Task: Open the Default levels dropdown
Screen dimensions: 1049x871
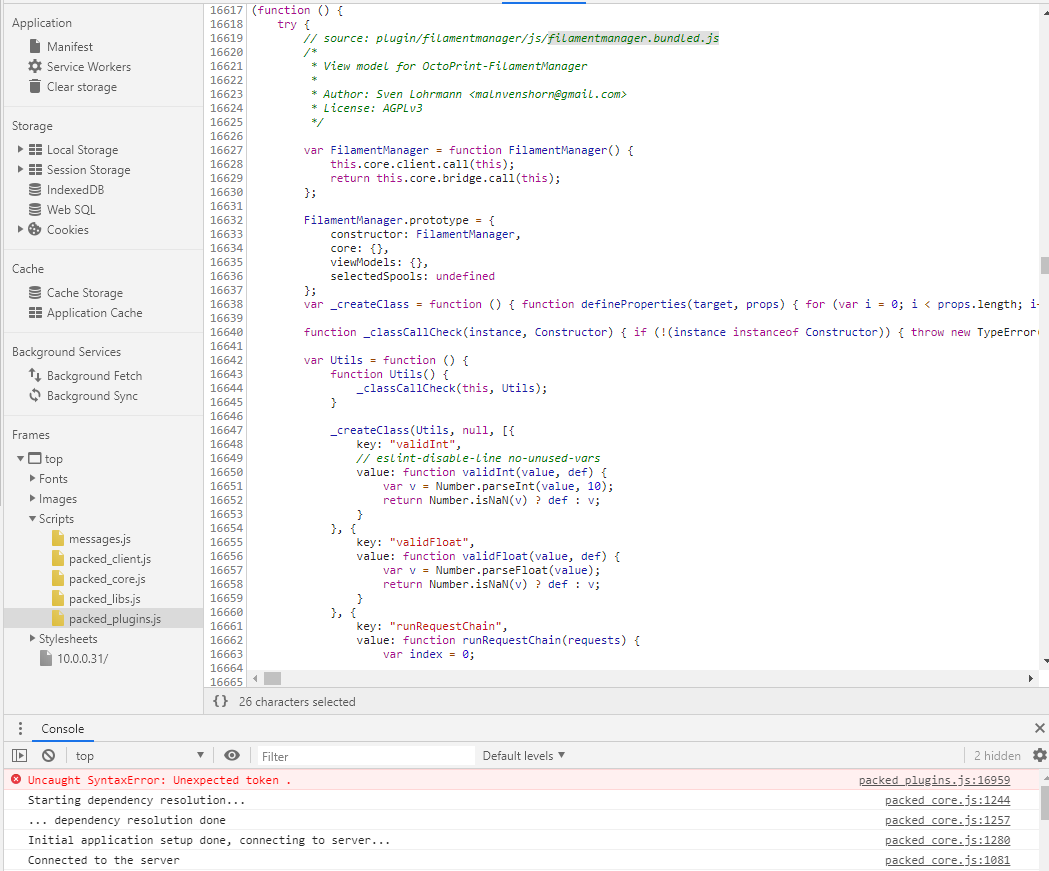Action: click(x=524, y=755)
